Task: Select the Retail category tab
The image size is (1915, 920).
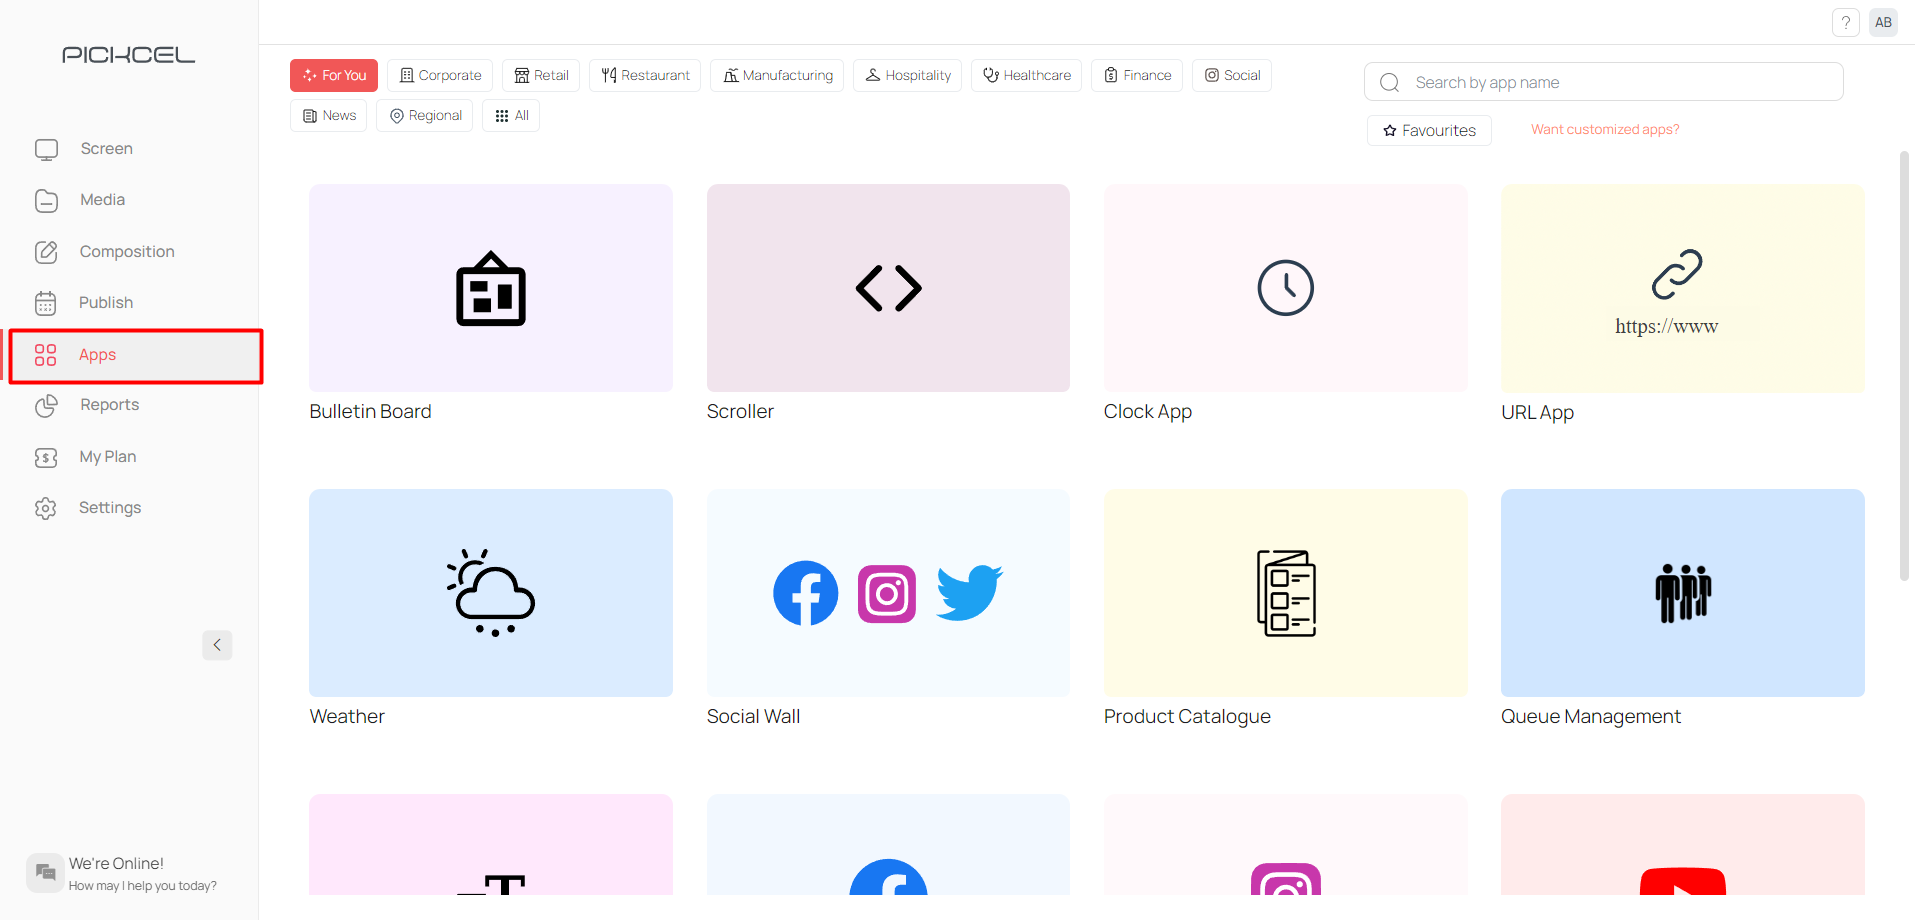Action: [x=541, y=75]
